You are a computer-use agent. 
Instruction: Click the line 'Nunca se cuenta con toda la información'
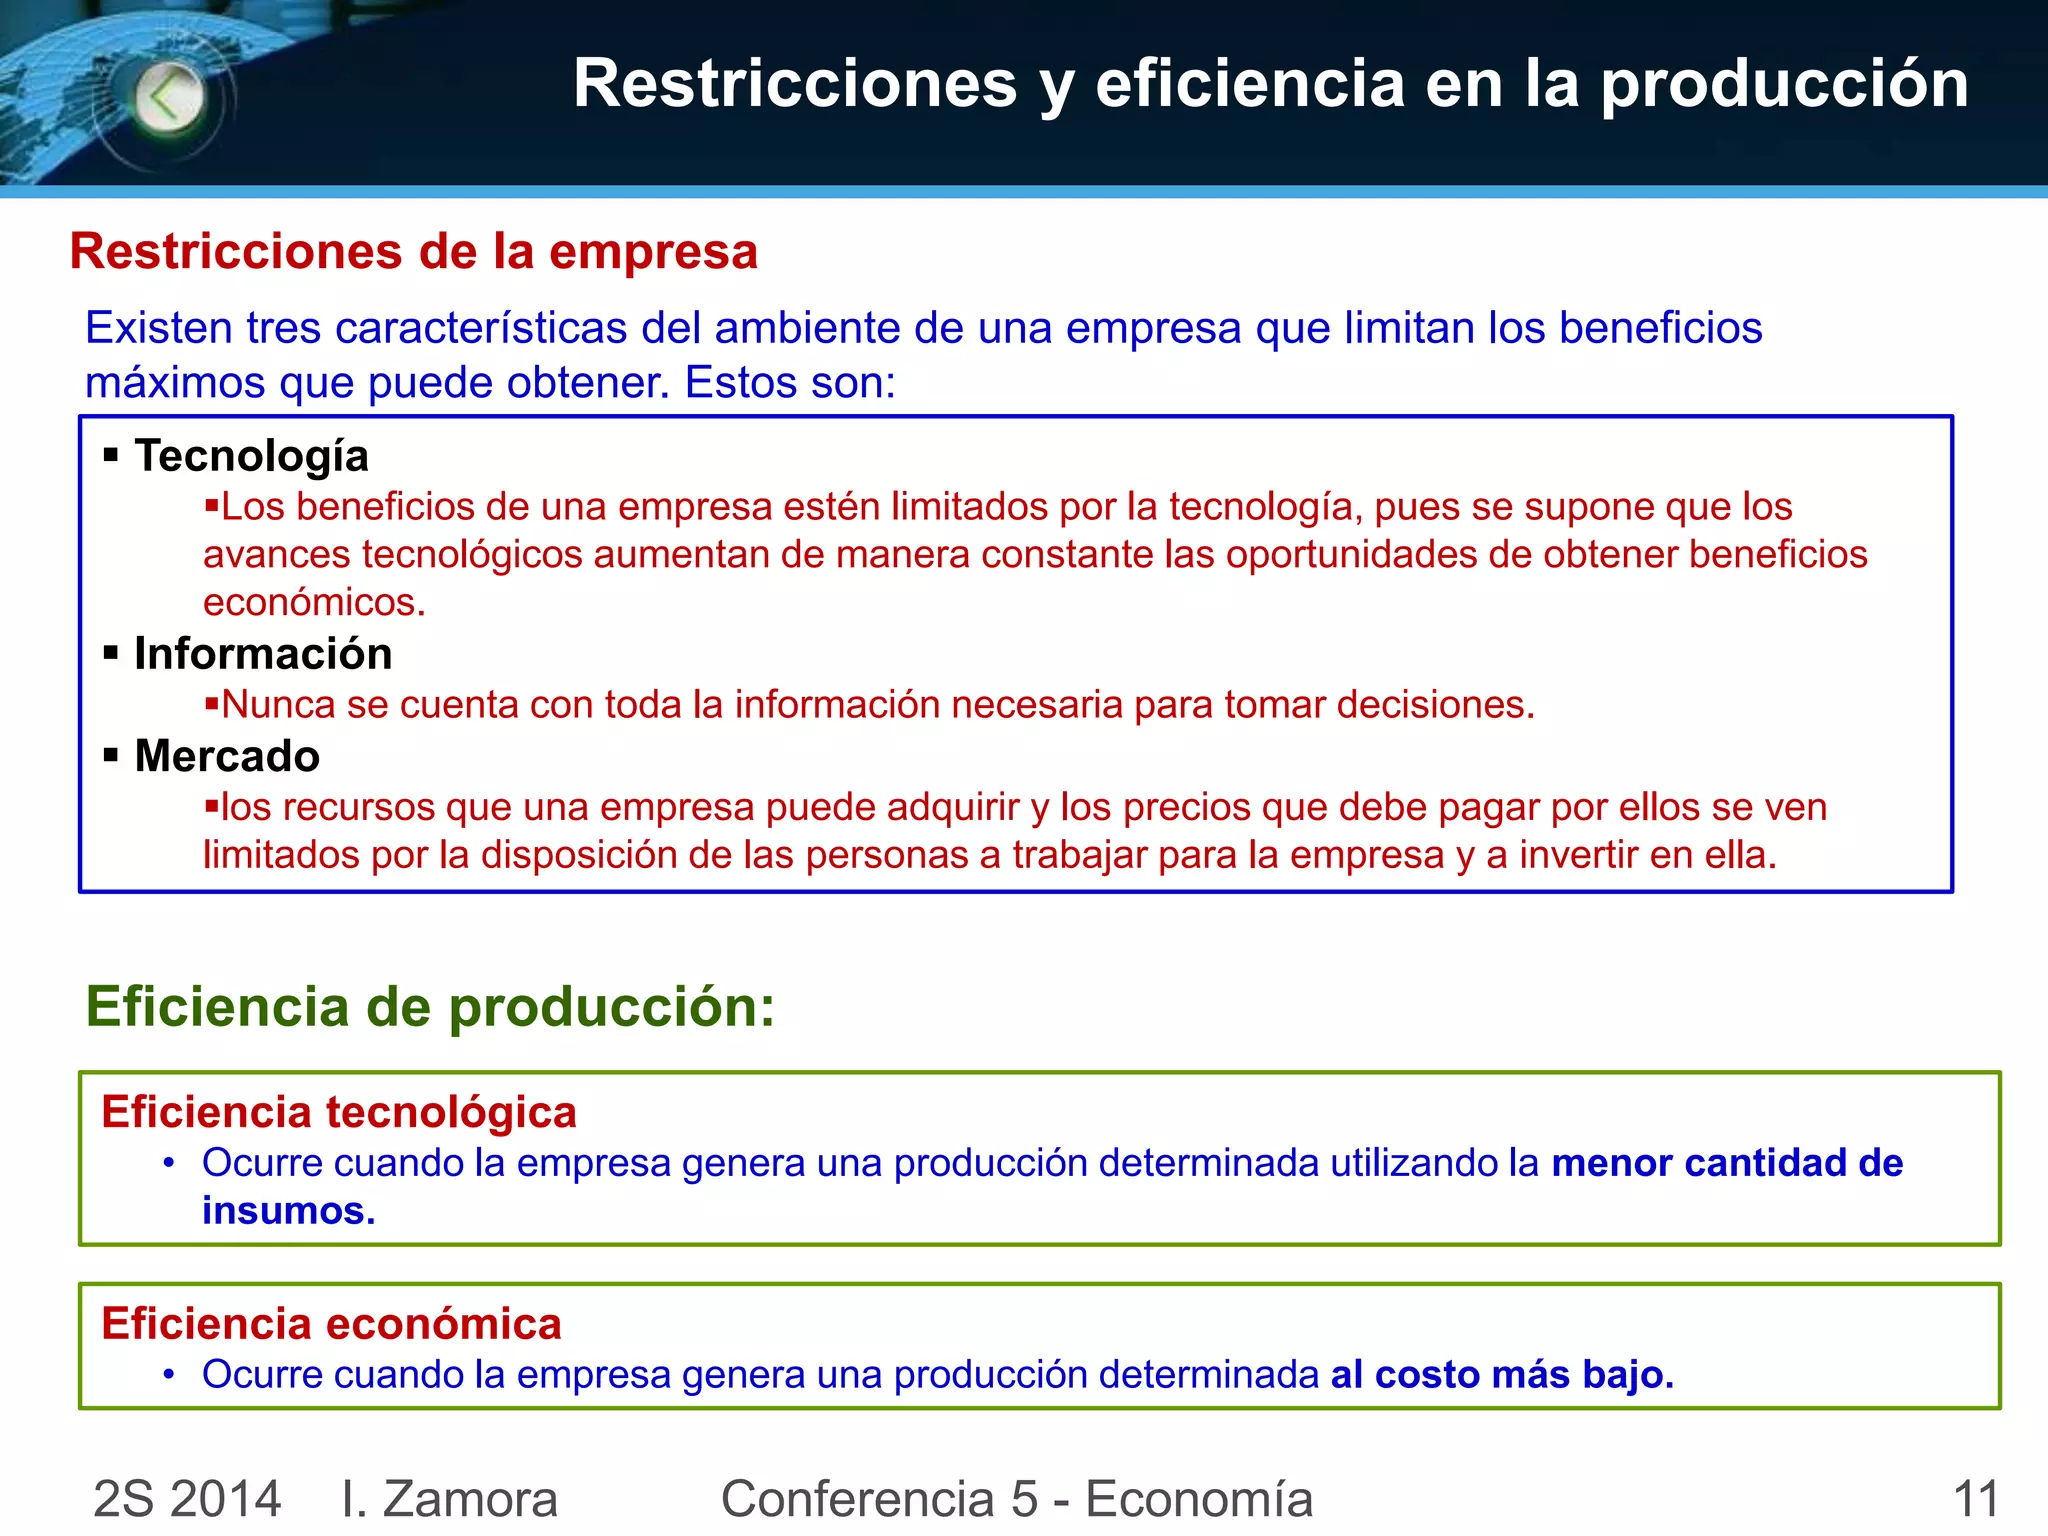pos(869,705)
